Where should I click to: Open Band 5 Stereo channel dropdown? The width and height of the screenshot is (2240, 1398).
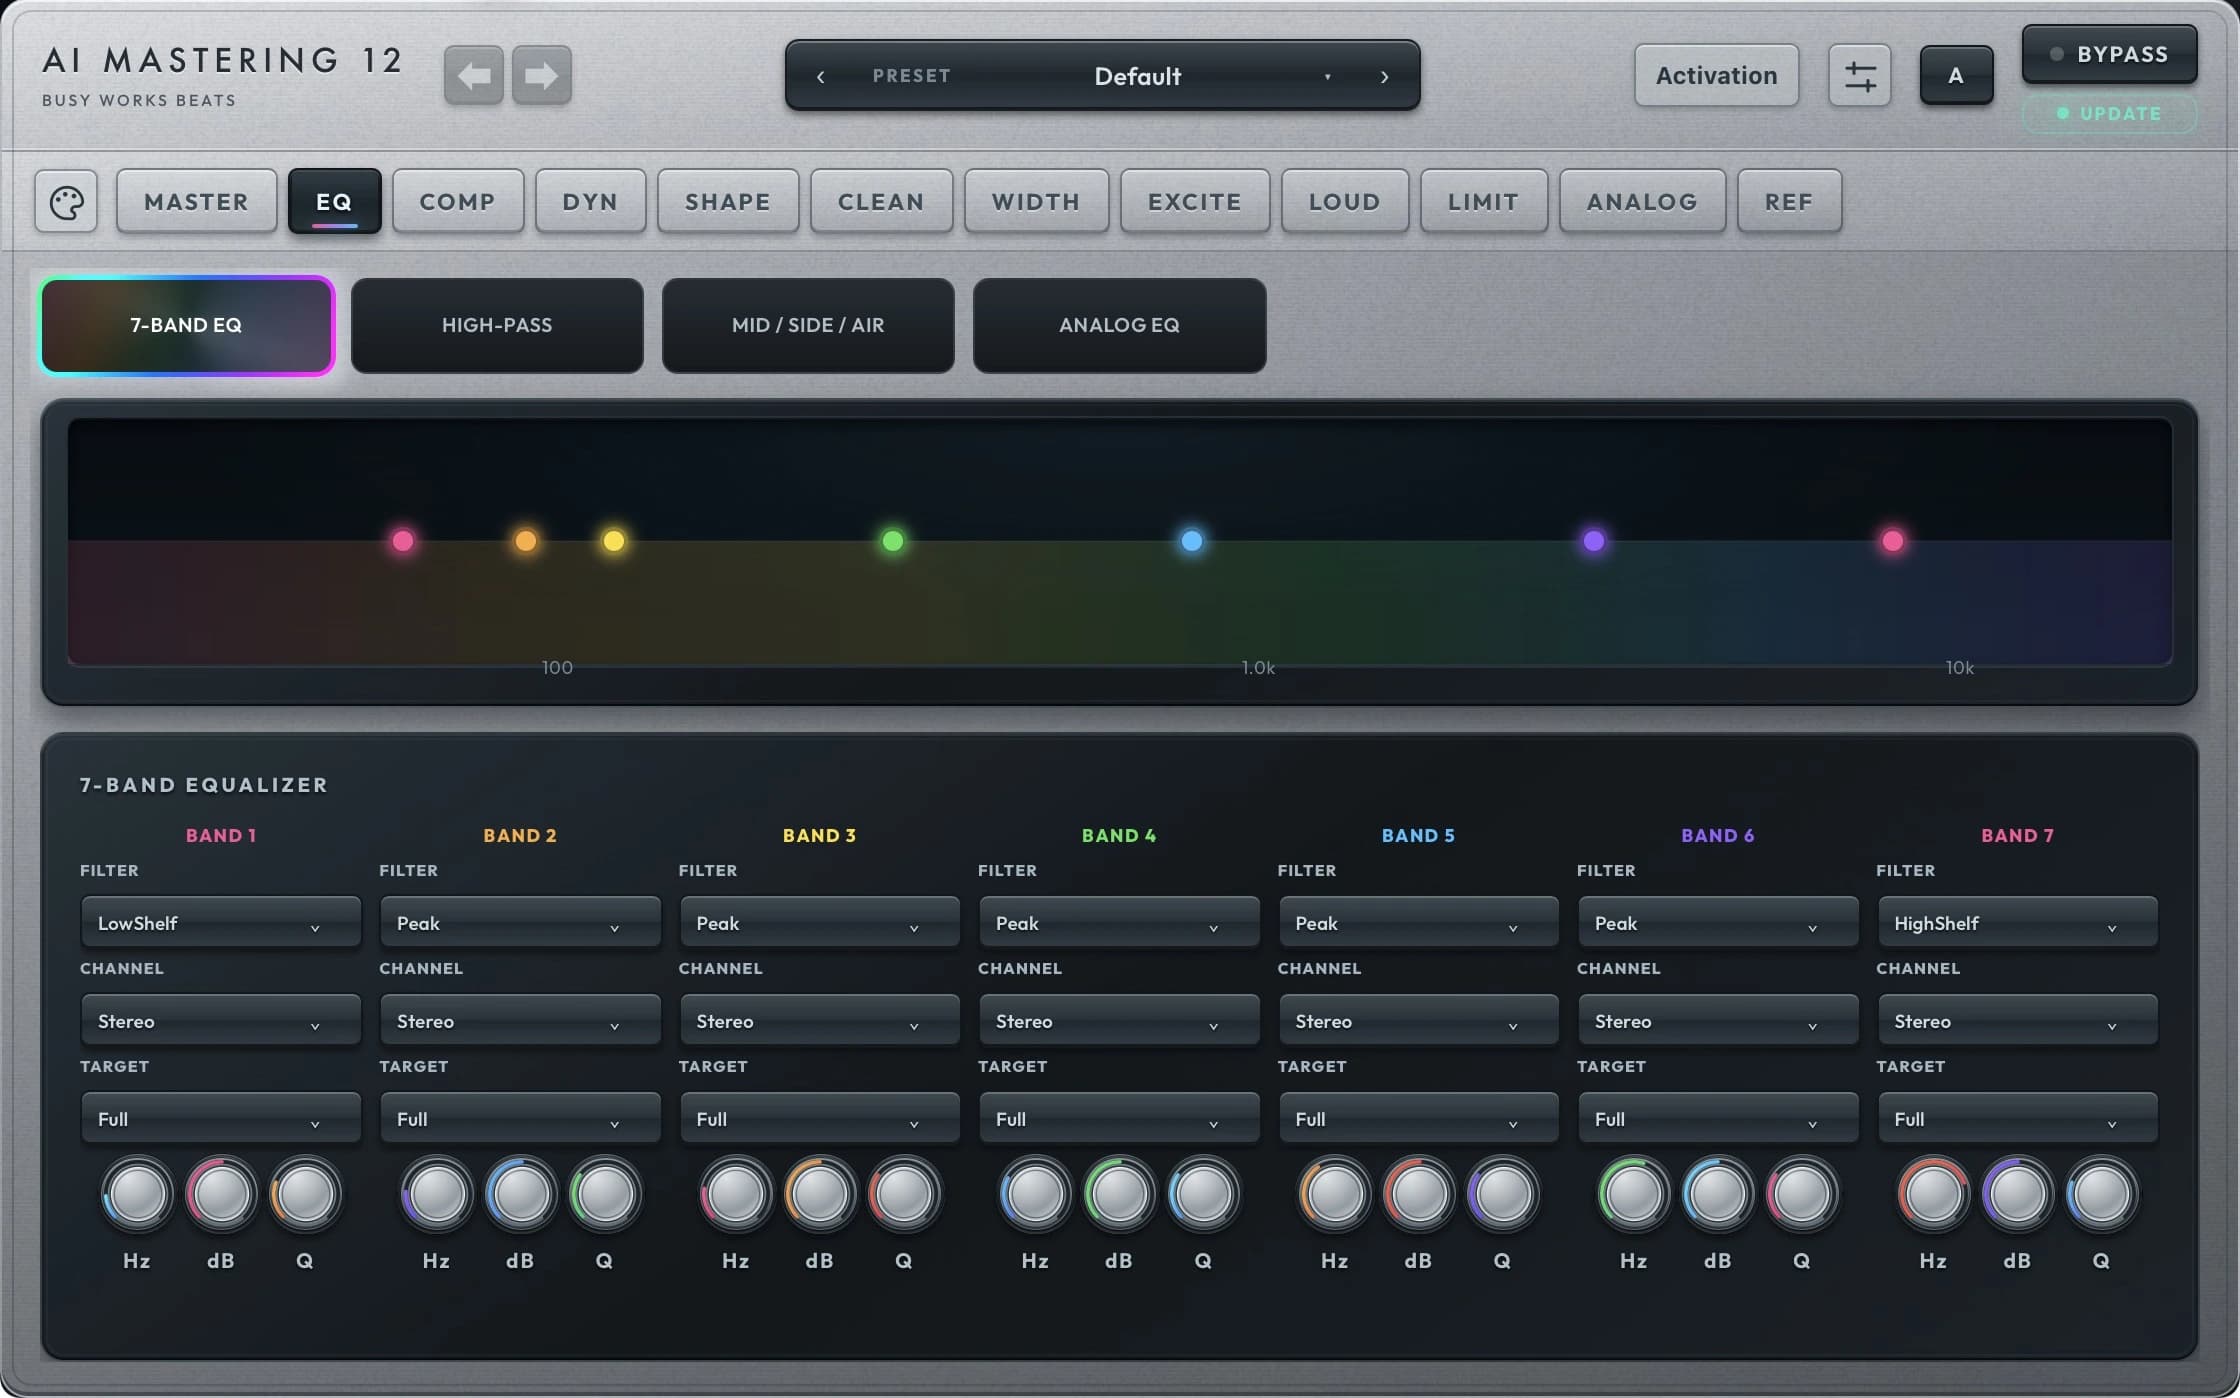1418,1021
